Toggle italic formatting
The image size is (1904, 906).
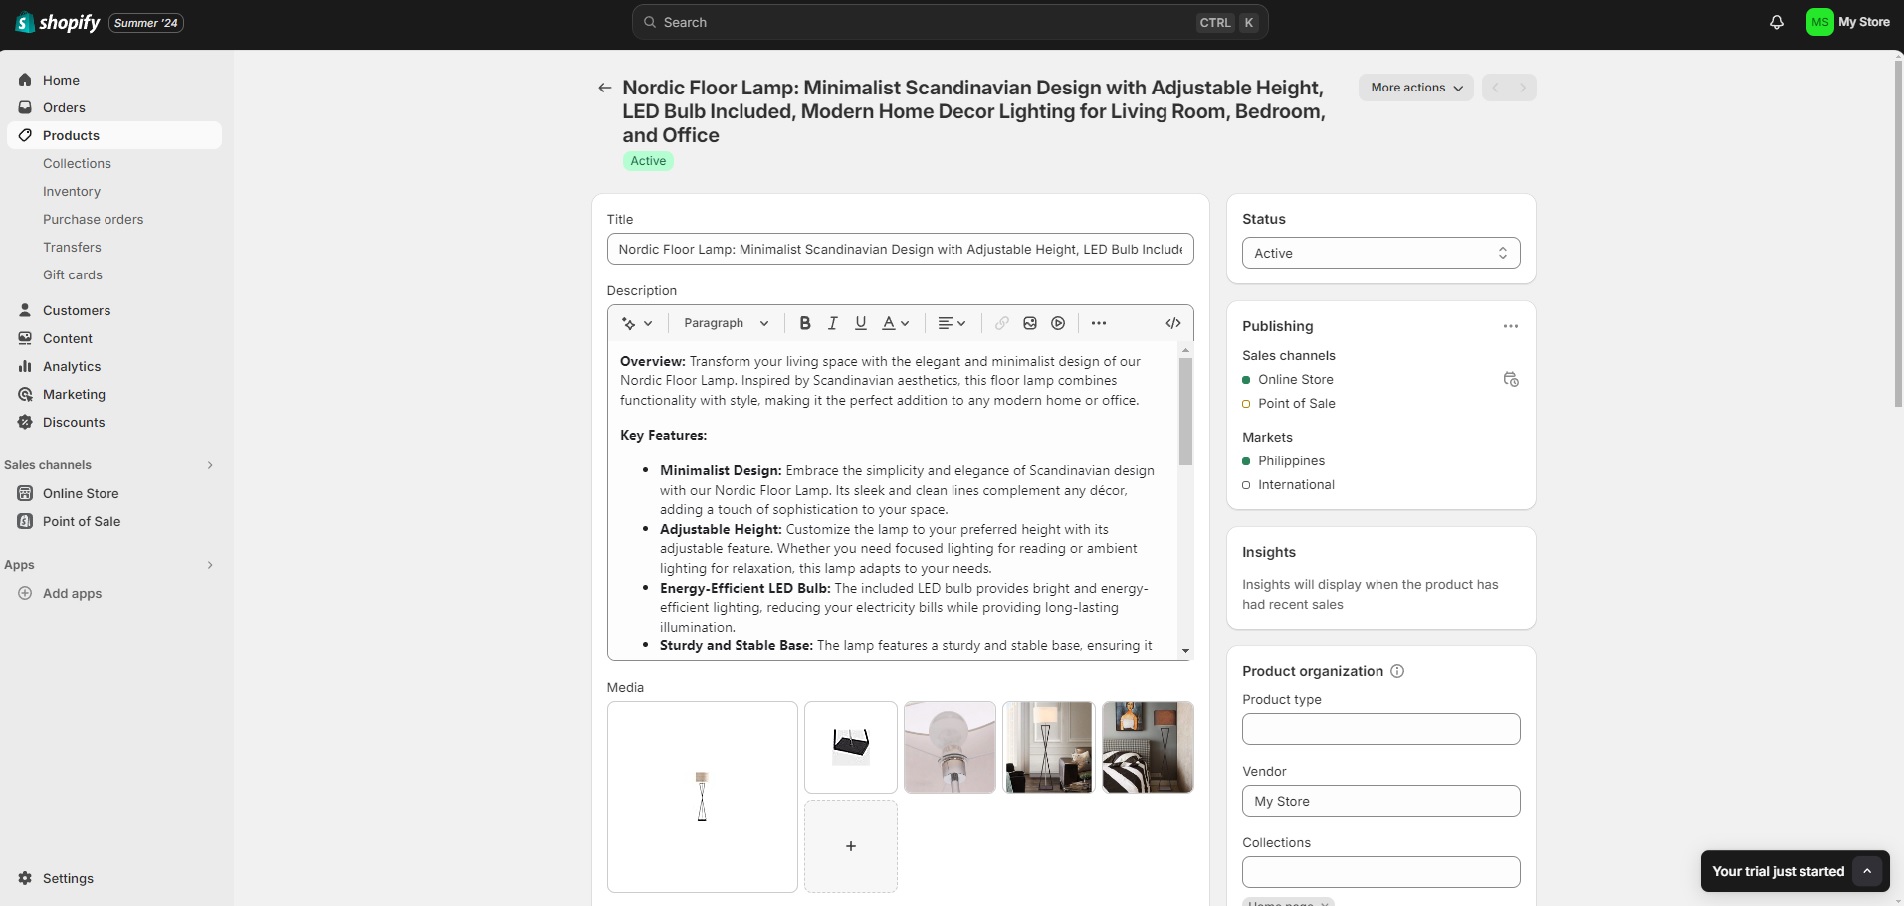tap(832, 323)
